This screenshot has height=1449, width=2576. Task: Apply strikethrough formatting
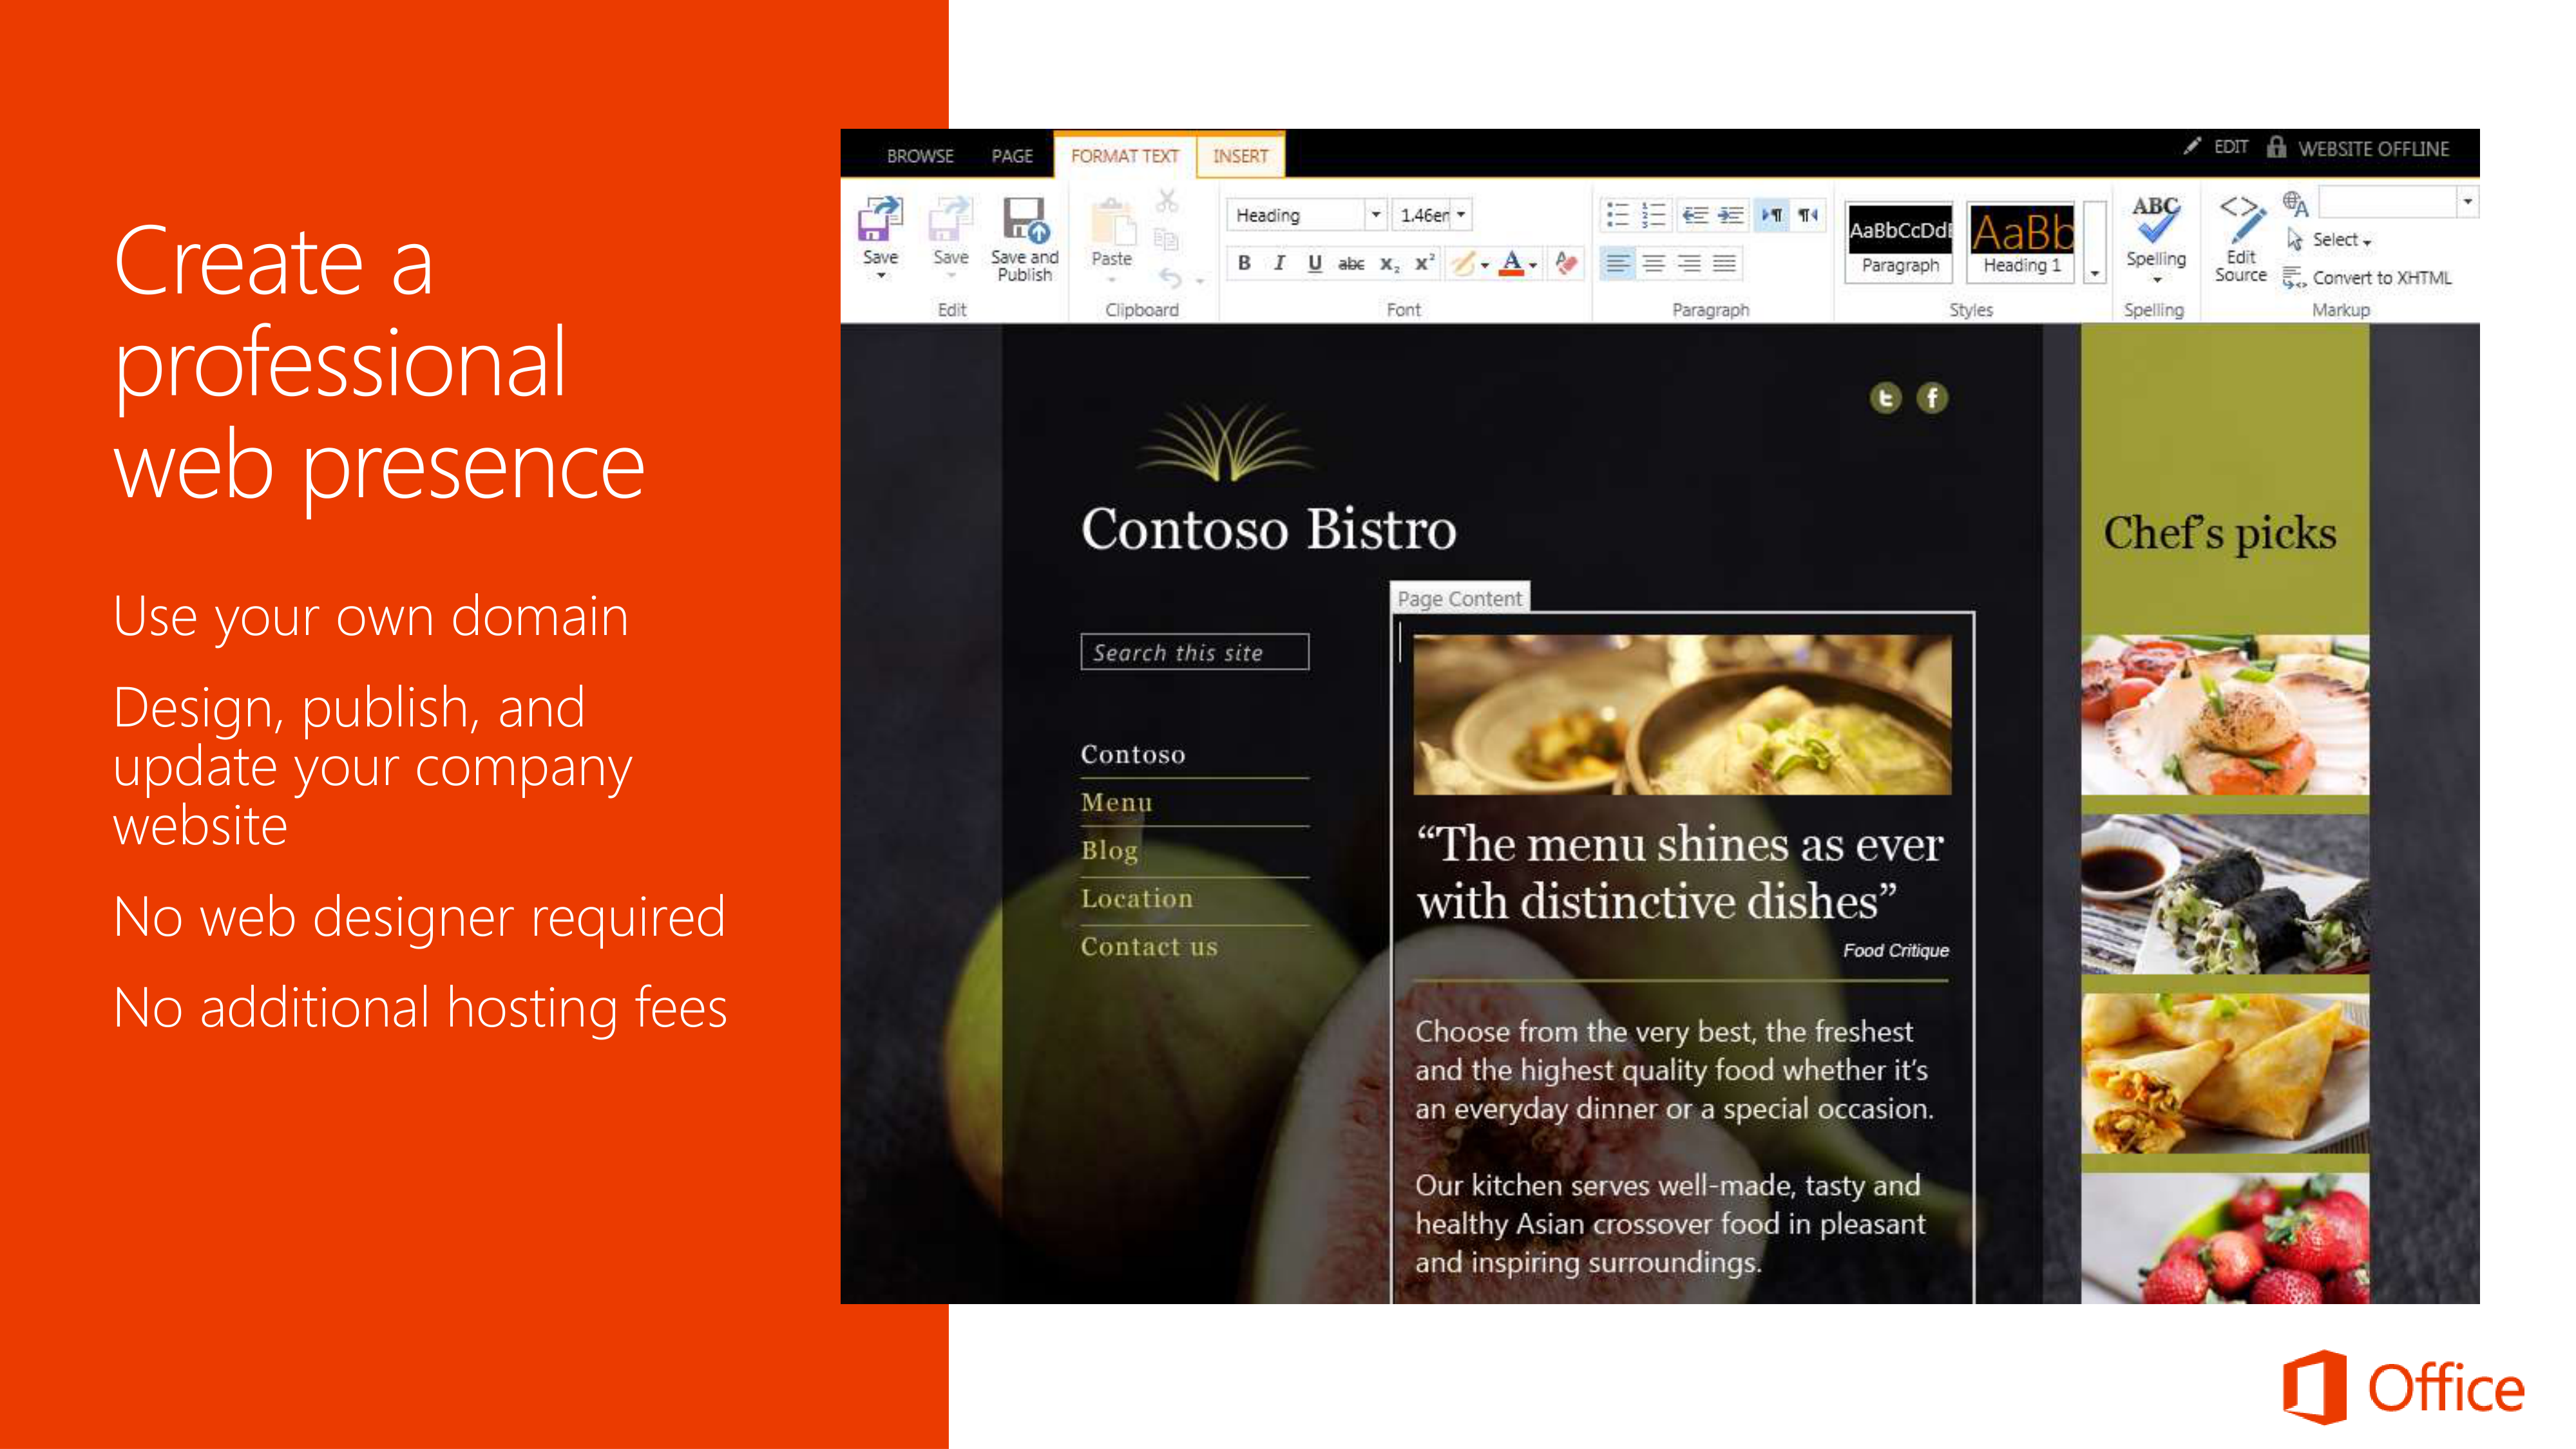click(1351, 263)
